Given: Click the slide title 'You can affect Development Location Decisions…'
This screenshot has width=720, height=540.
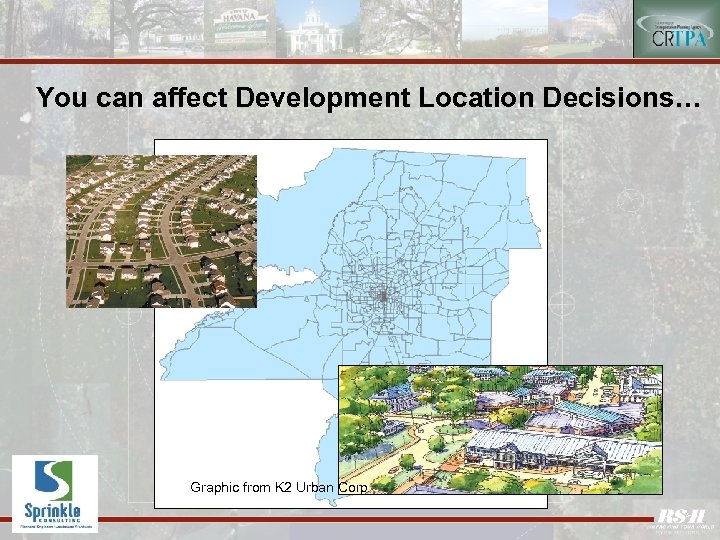Looking at the screenshot, I should point(368,97).
